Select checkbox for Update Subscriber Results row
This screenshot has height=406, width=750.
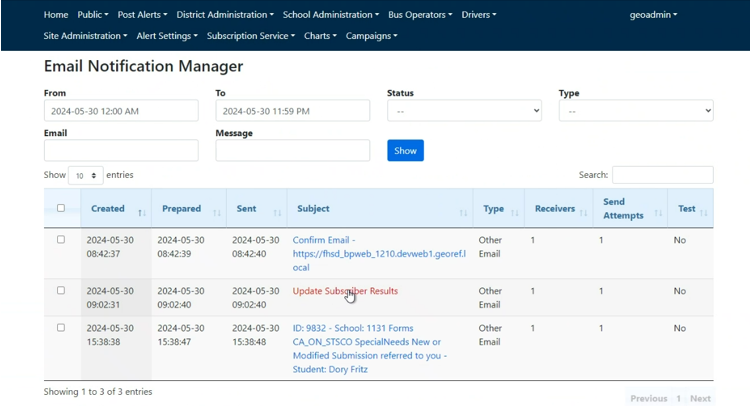pyautogui.click(x=61, y=291)
